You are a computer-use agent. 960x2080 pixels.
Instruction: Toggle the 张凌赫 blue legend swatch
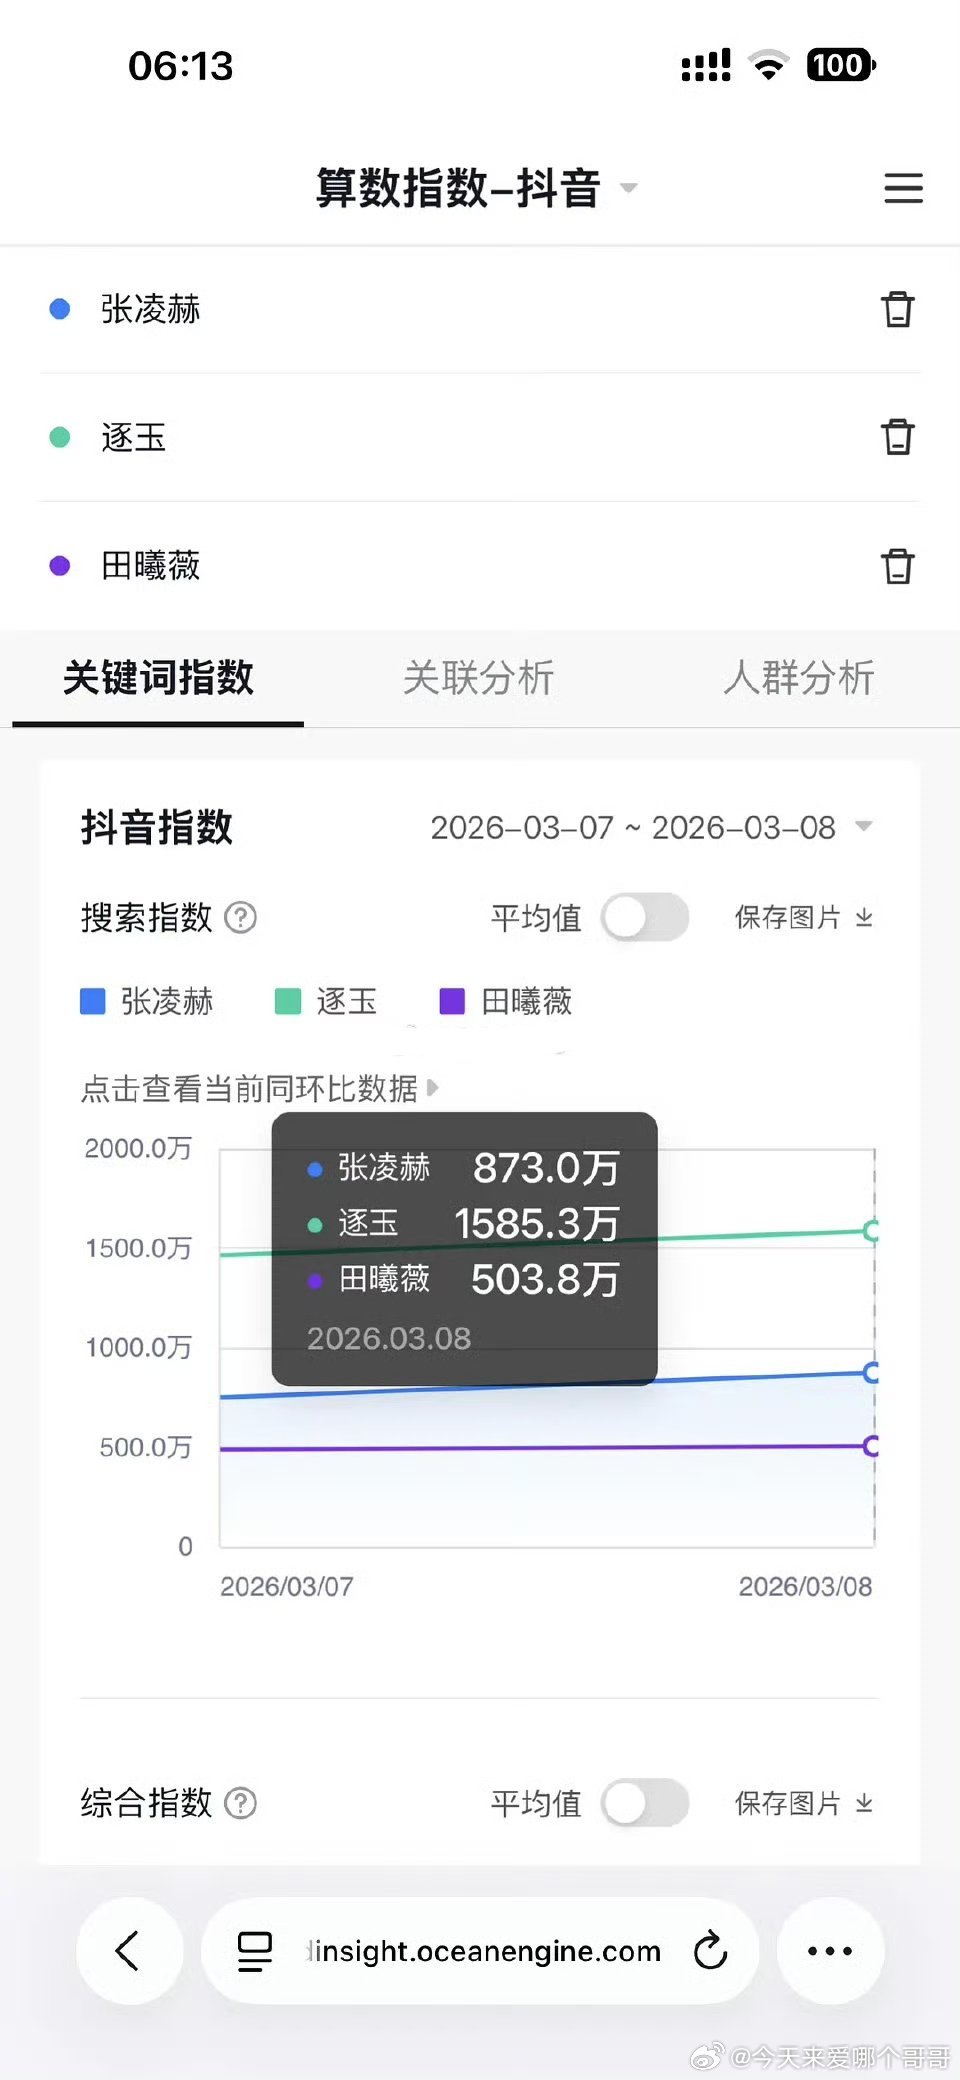pos(92,1001)
